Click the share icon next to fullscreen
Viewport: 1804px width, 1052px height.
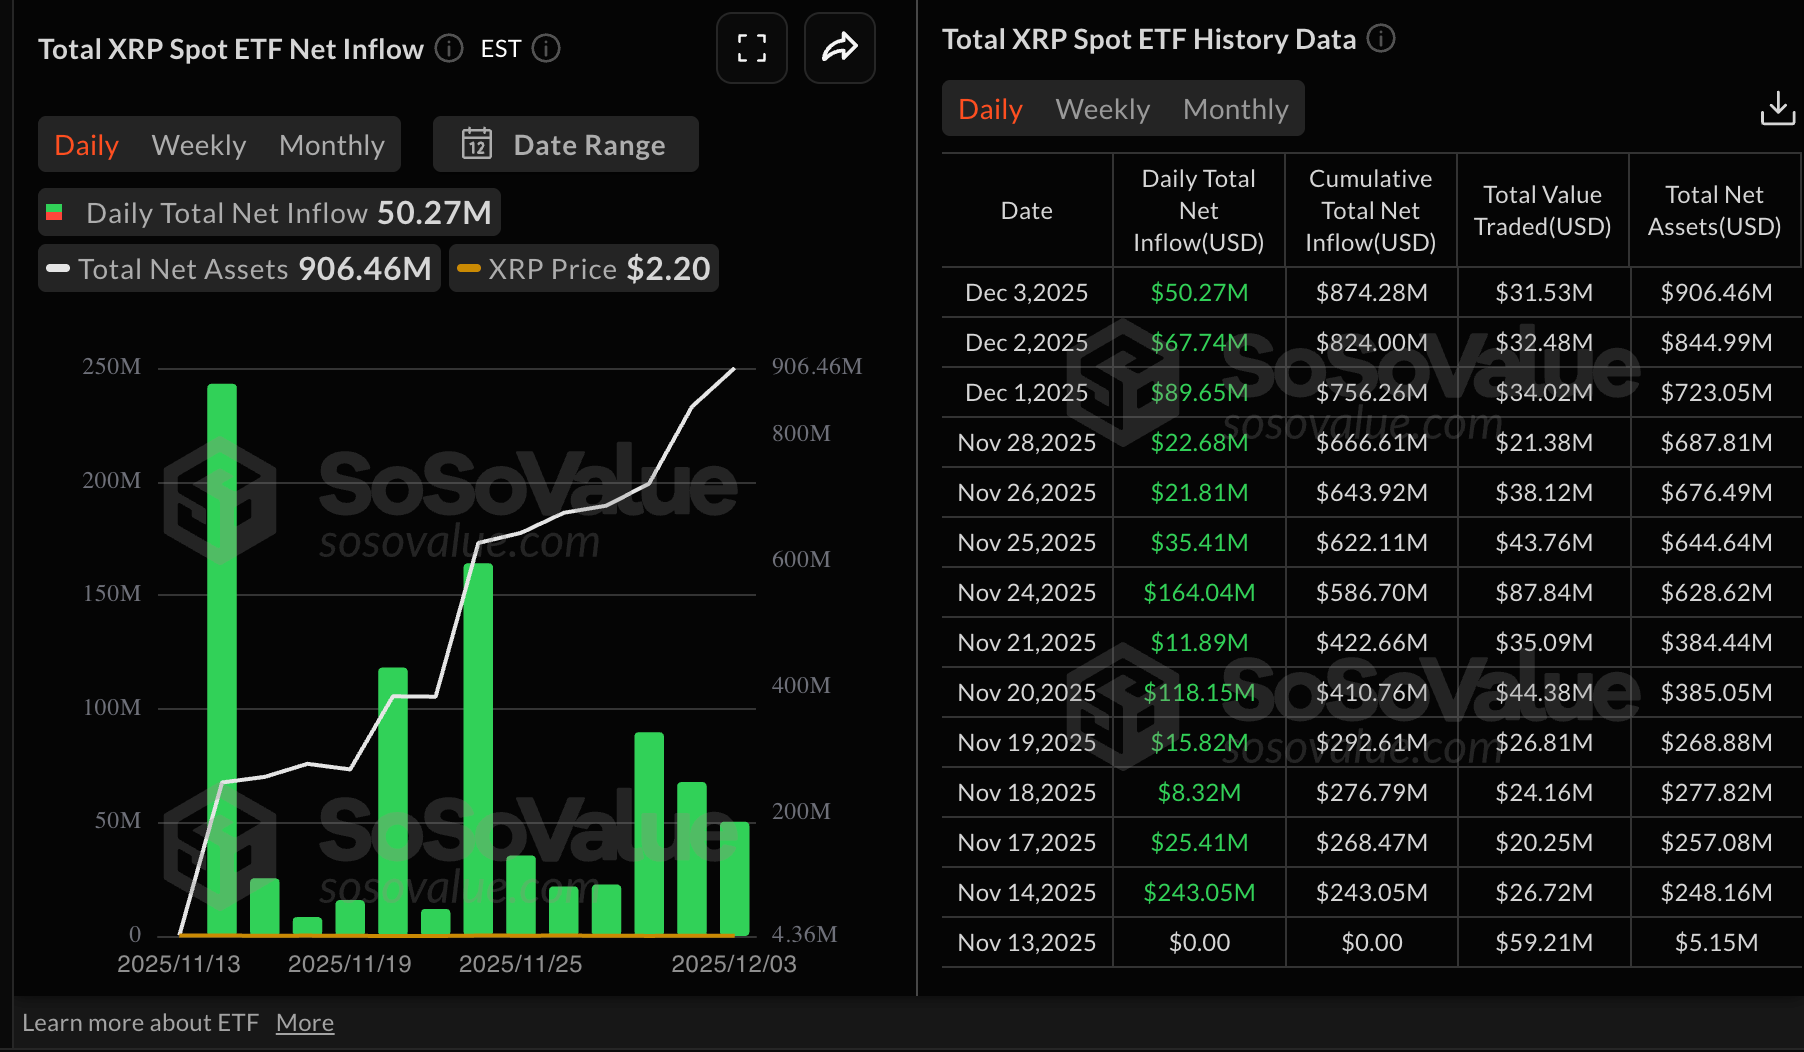click(x=839, y=48)
